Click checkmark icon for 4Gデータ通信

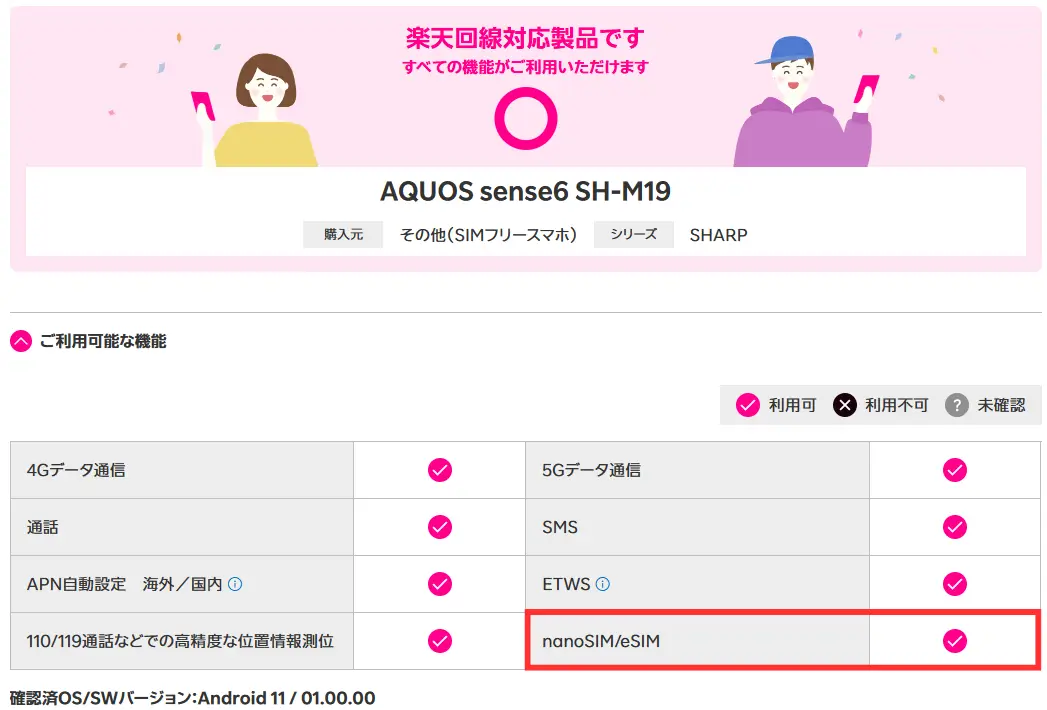(440, 470)
